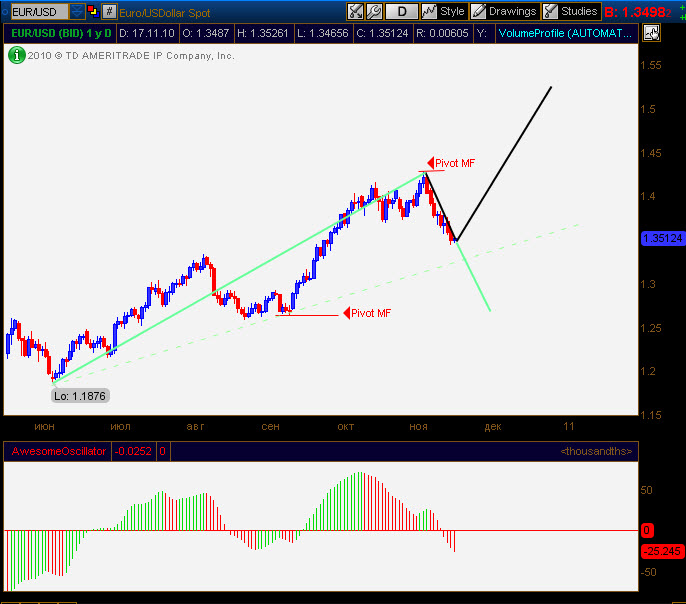Open the Drawings menu
Viewport: 686px width, 604px height.
click(x=504, y=12)
